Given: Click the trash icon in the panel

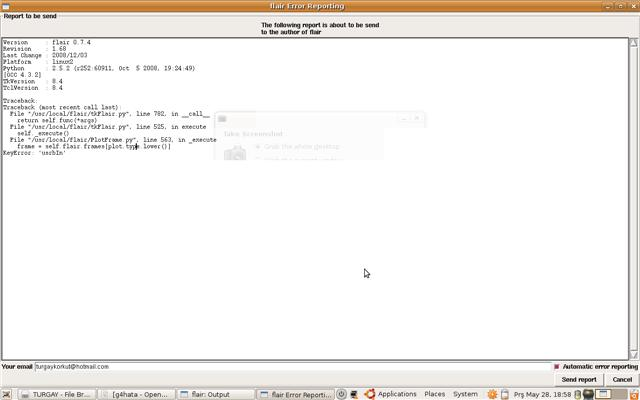Looking at the screenshot, I should tap(633, 394).
